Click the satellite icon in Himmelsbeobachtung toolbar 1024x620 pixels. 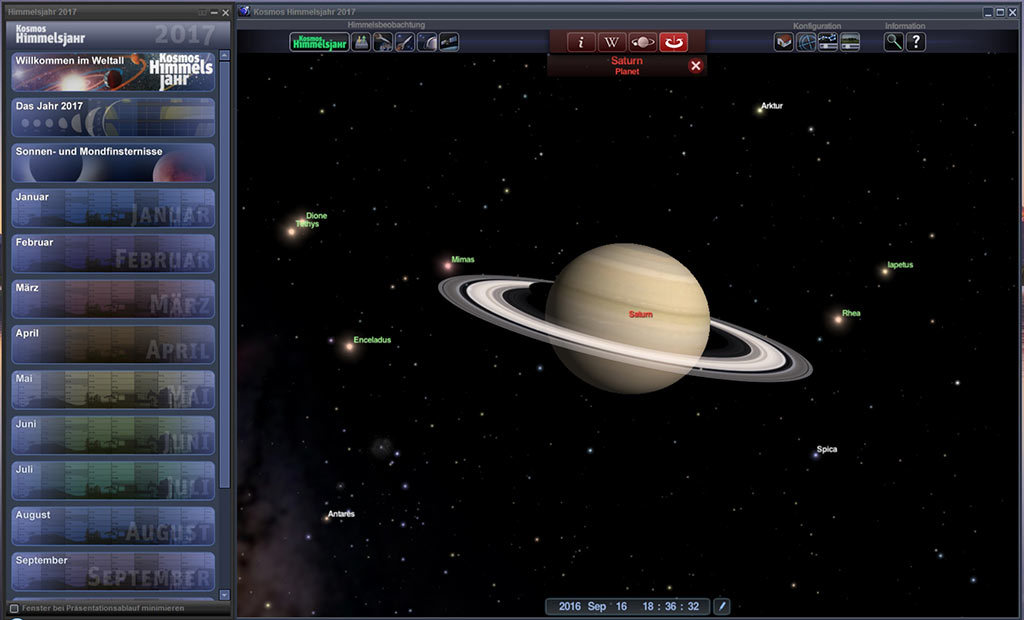click(x=449, y=42)
